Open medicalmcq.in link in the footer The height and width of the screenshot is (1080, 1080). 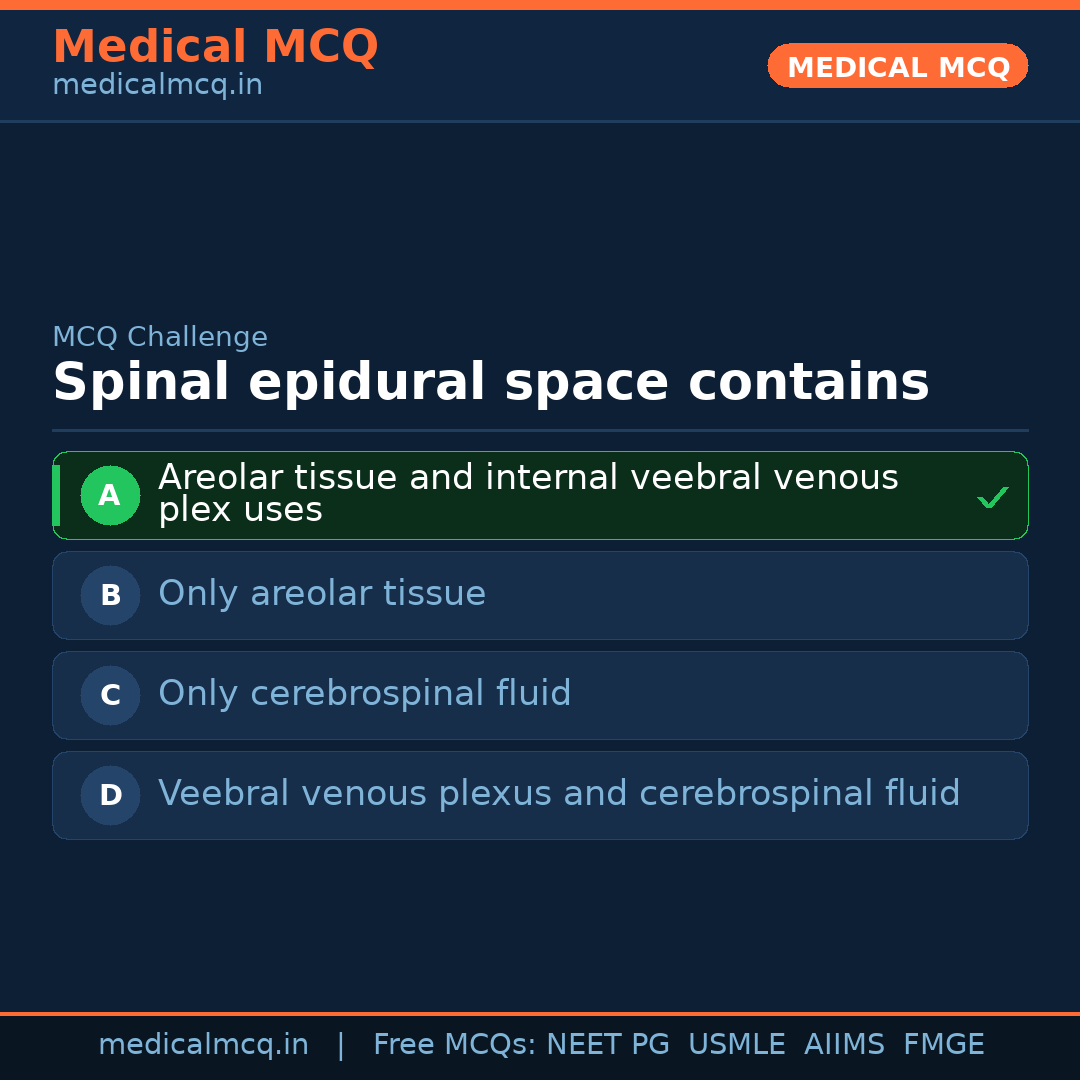tap(203, 1045)
